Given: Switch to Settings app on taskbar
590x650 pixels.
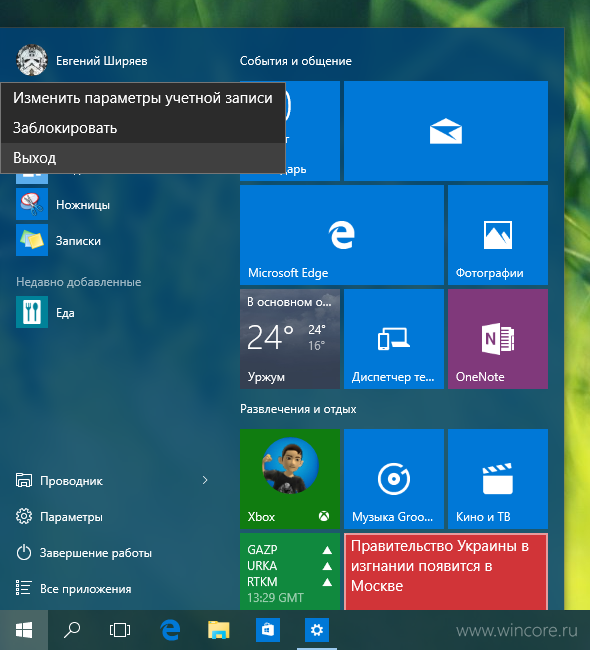Looking at the screenshot, I should [x=317, y=630].
